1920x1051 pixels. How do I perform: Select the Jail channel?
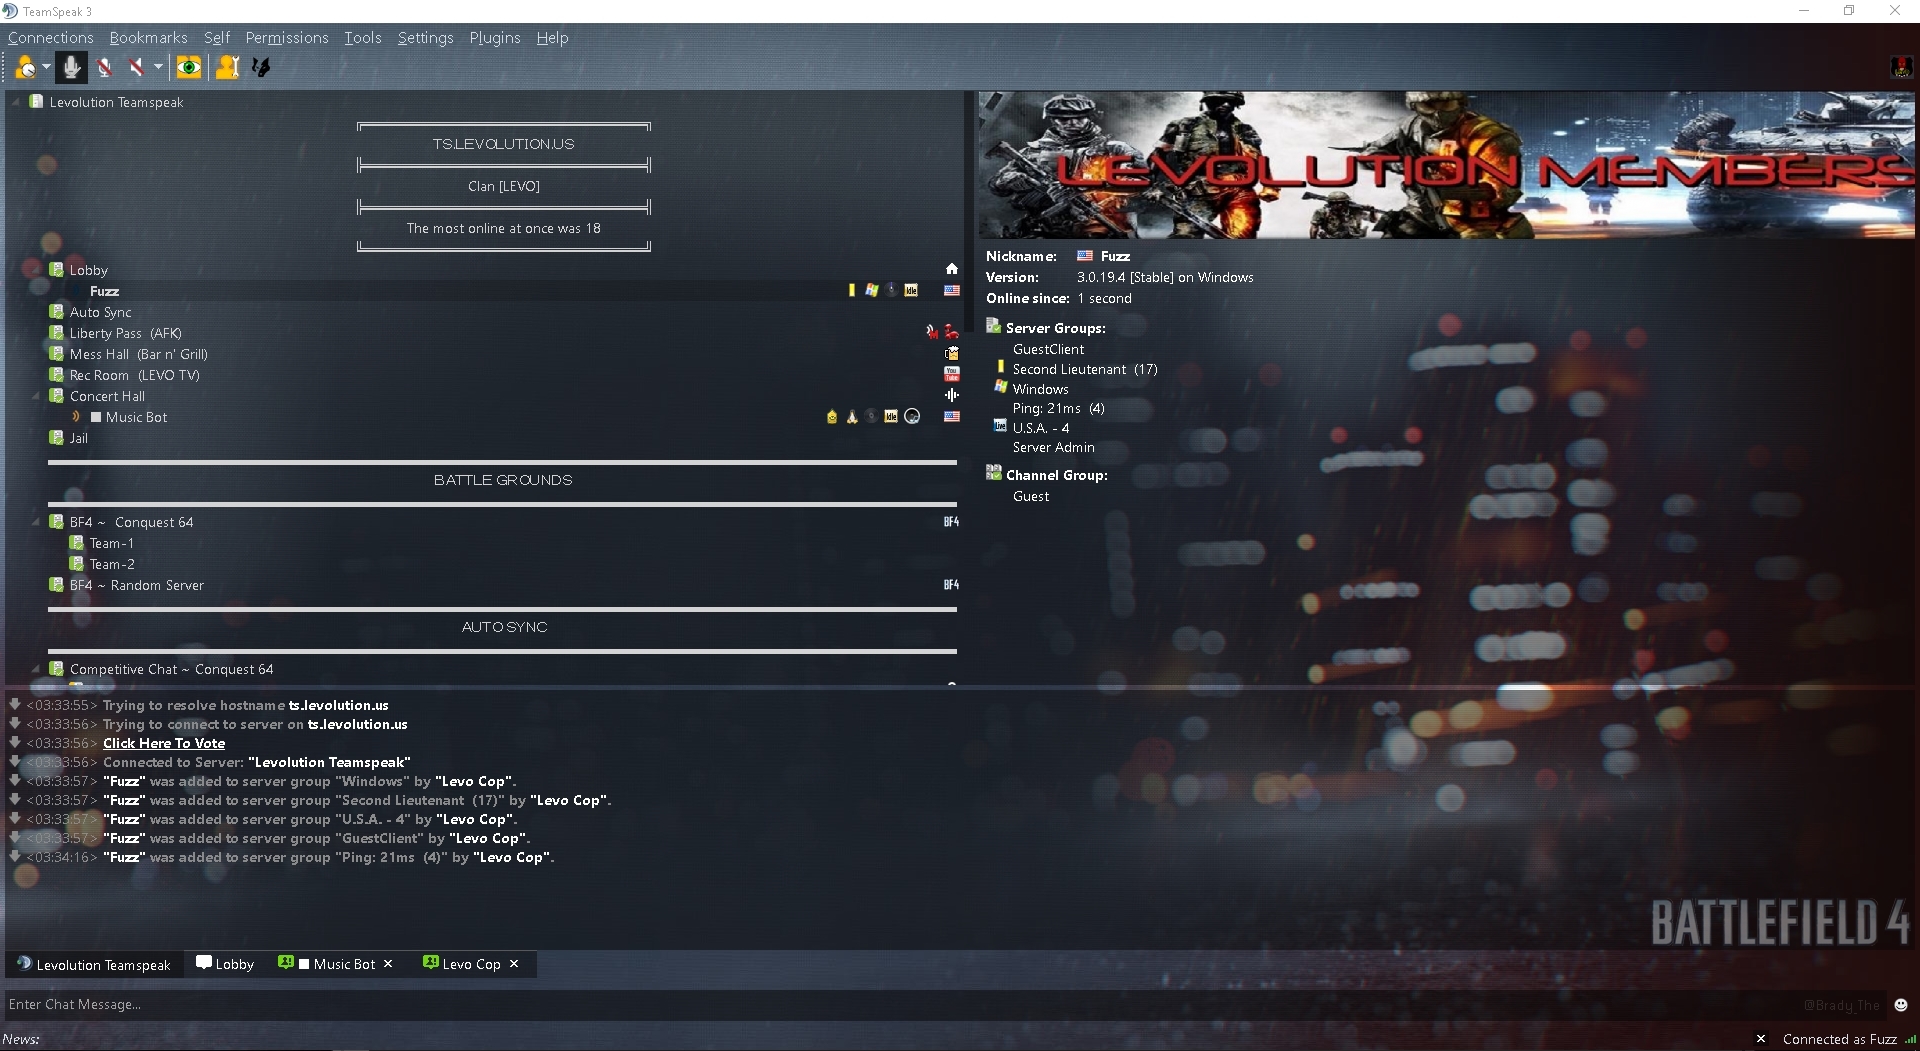click(78, 438)
